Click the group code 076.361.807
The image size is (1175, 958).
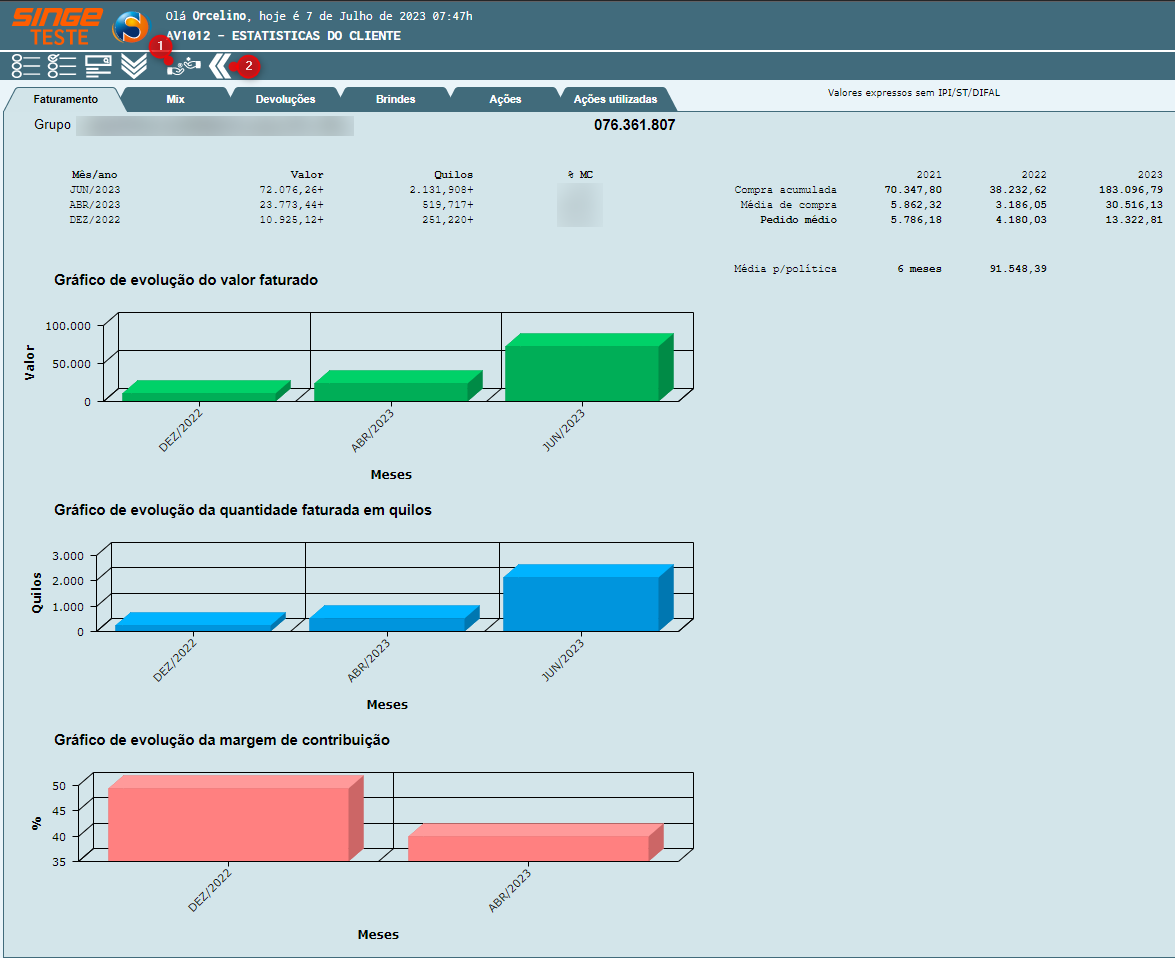click(634, 126)
